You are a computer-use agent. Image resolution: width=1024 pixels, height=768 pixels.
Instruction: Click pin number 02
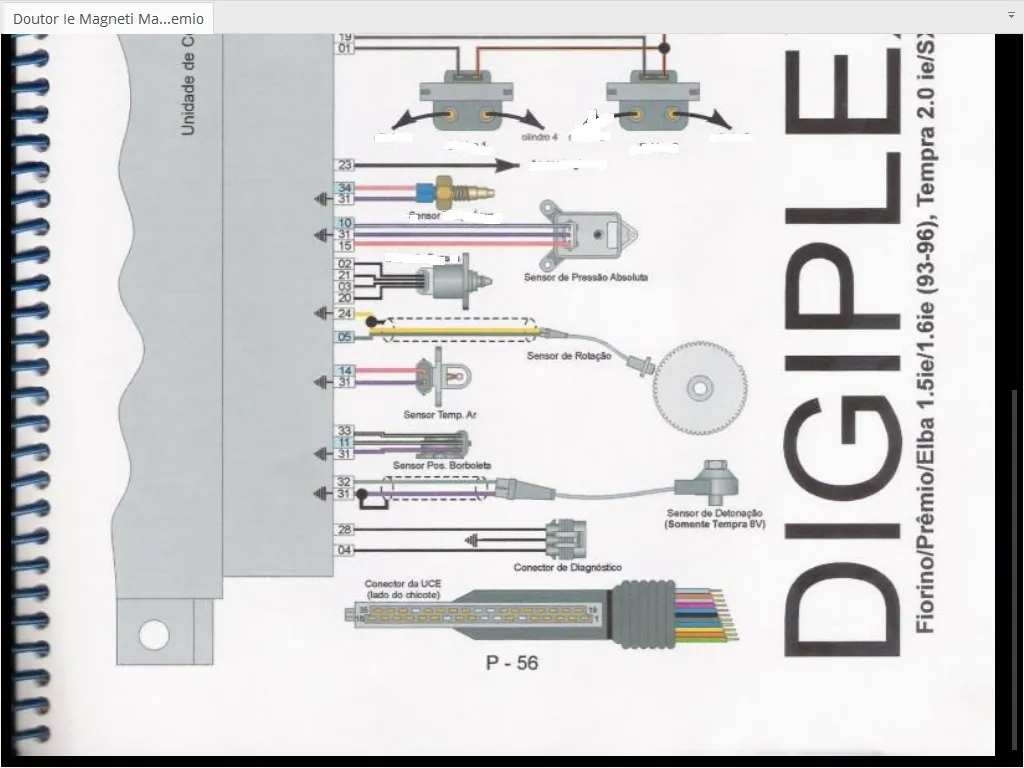click(x=345, y=264)
